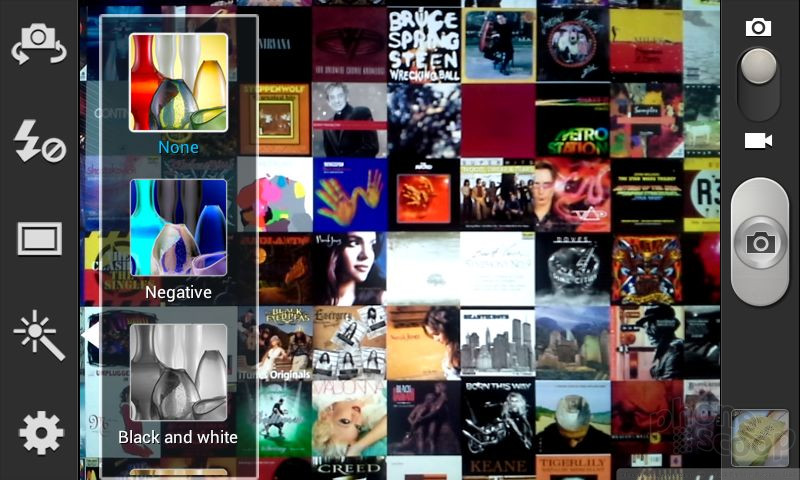Image resolution: width=800 pixels, height=480 pixels.
Task: Switch between front and rear camera
Action: pos(39,44)
